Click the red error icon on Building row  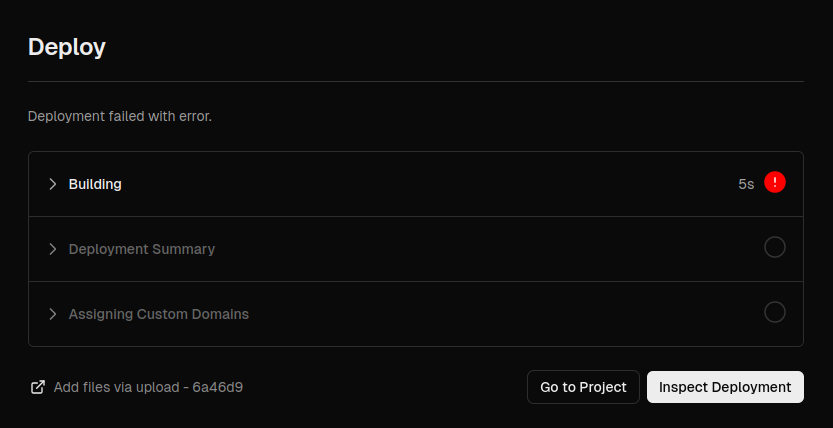pos(775,183)
